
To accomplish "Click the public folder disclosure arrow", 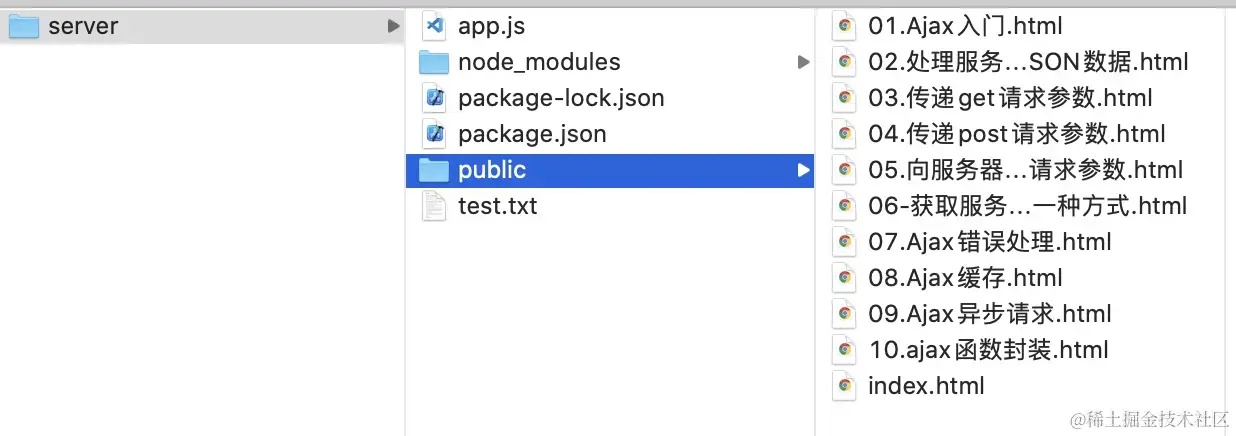I will pos(803,170).
